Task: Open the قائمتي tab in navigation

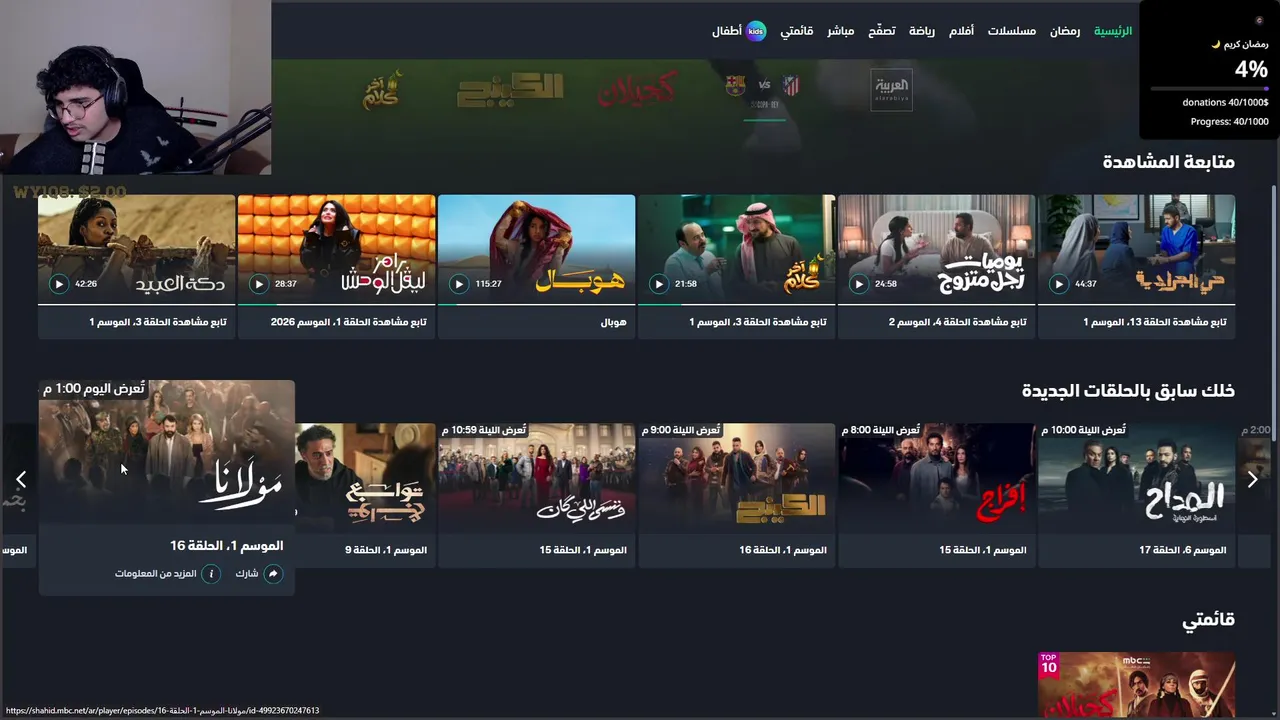Action: (x=797, y=31)
